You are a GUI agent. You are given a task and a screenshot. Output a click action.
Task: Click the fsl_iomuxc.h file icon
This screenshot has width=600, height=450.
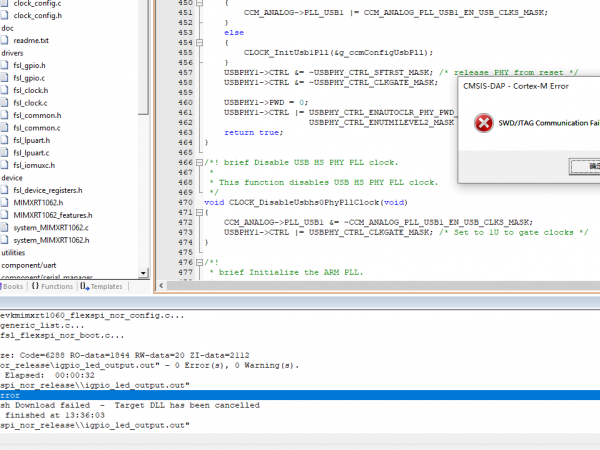pyautogui.click(x=6, y=165)
